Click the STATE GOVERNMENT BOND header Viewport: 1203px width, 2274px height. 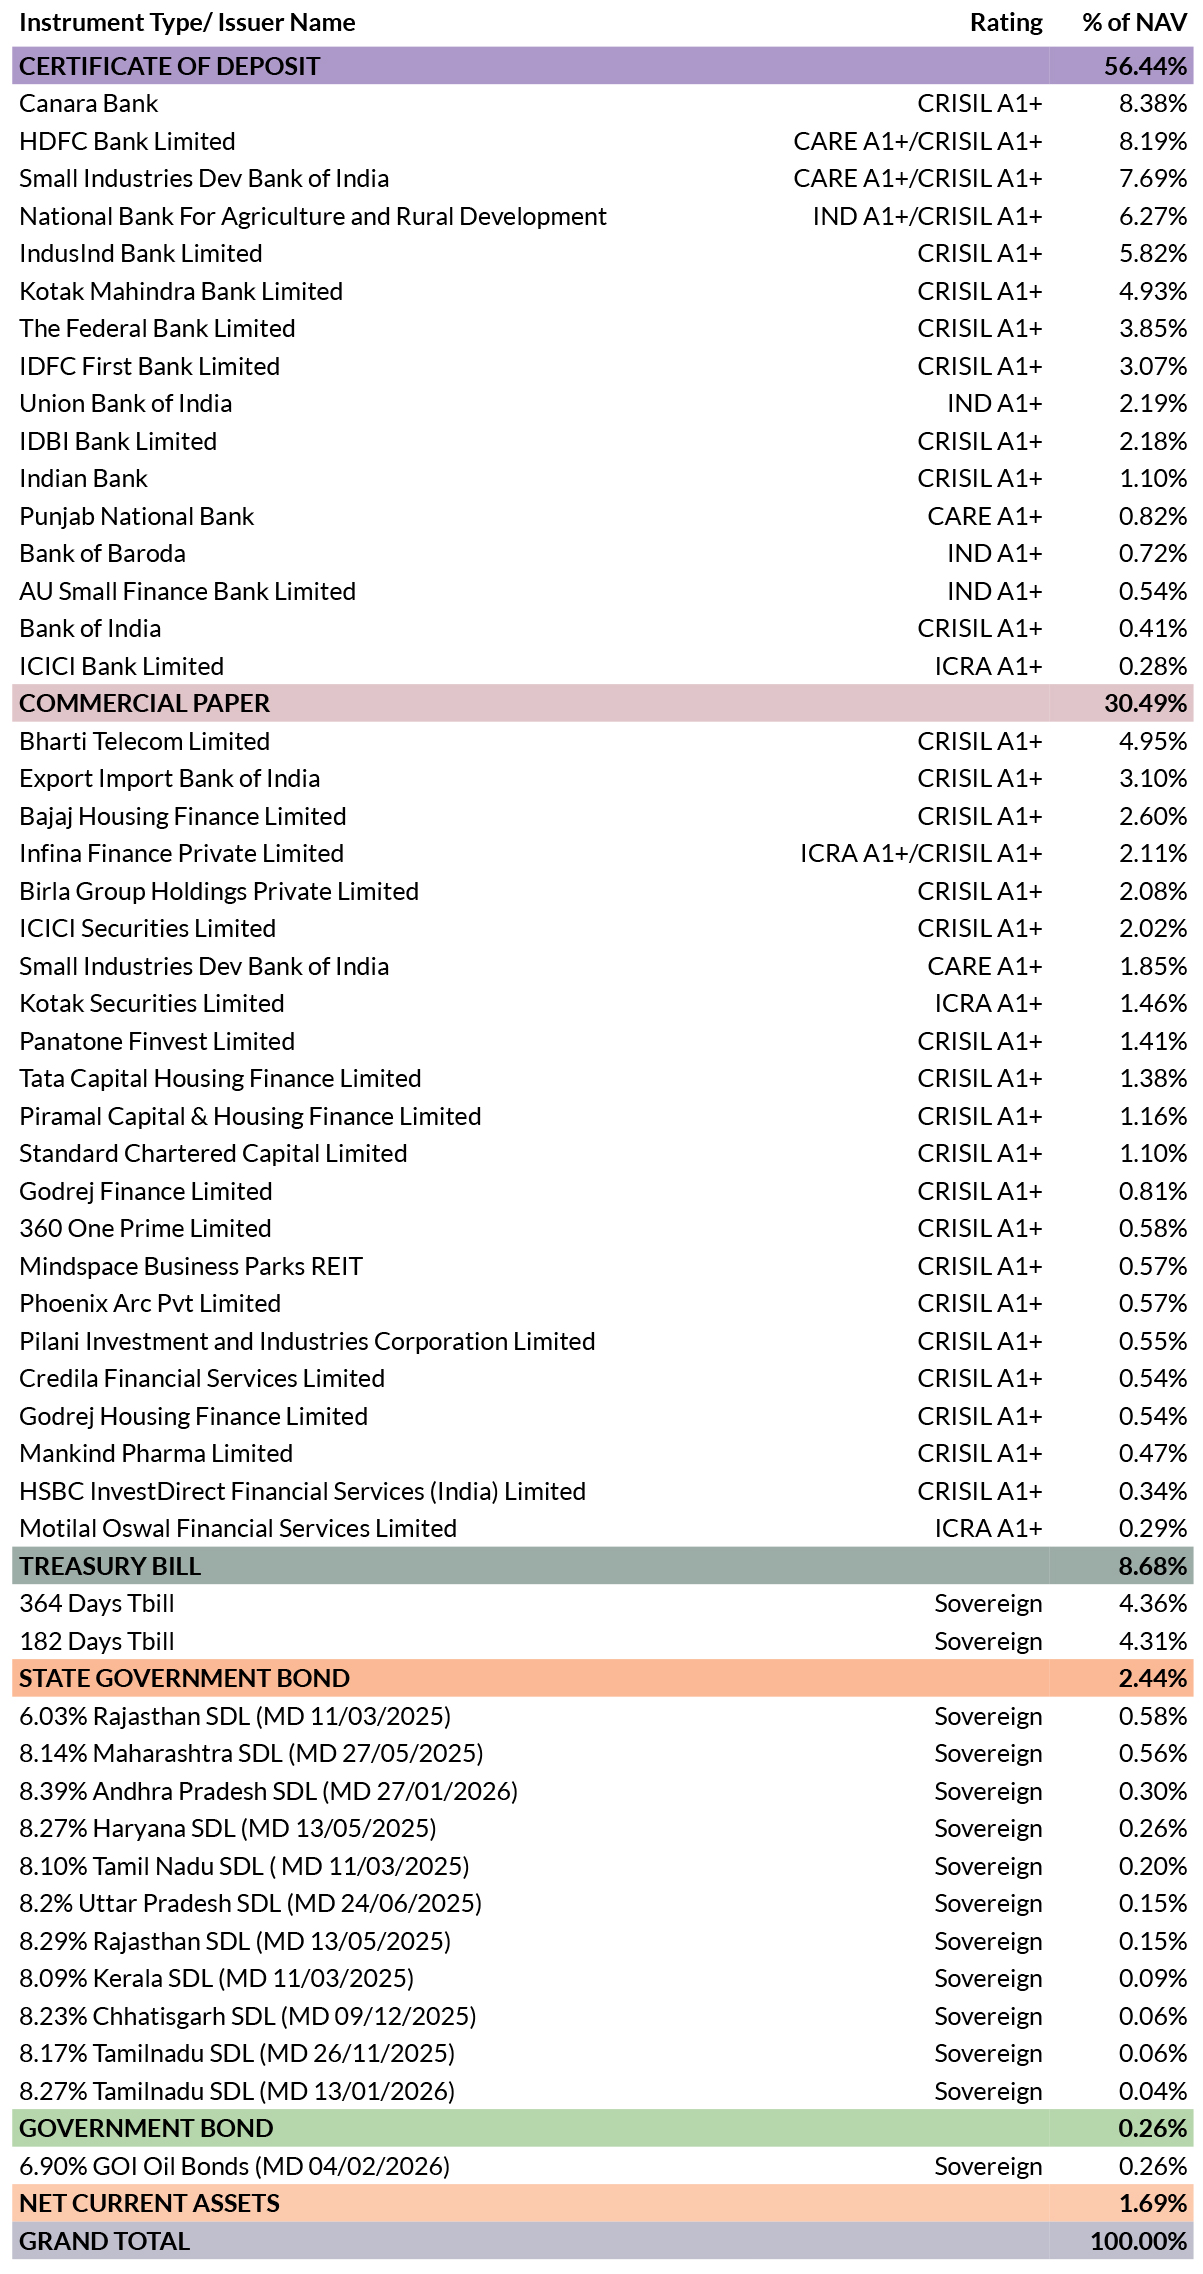click(602, 1678)
